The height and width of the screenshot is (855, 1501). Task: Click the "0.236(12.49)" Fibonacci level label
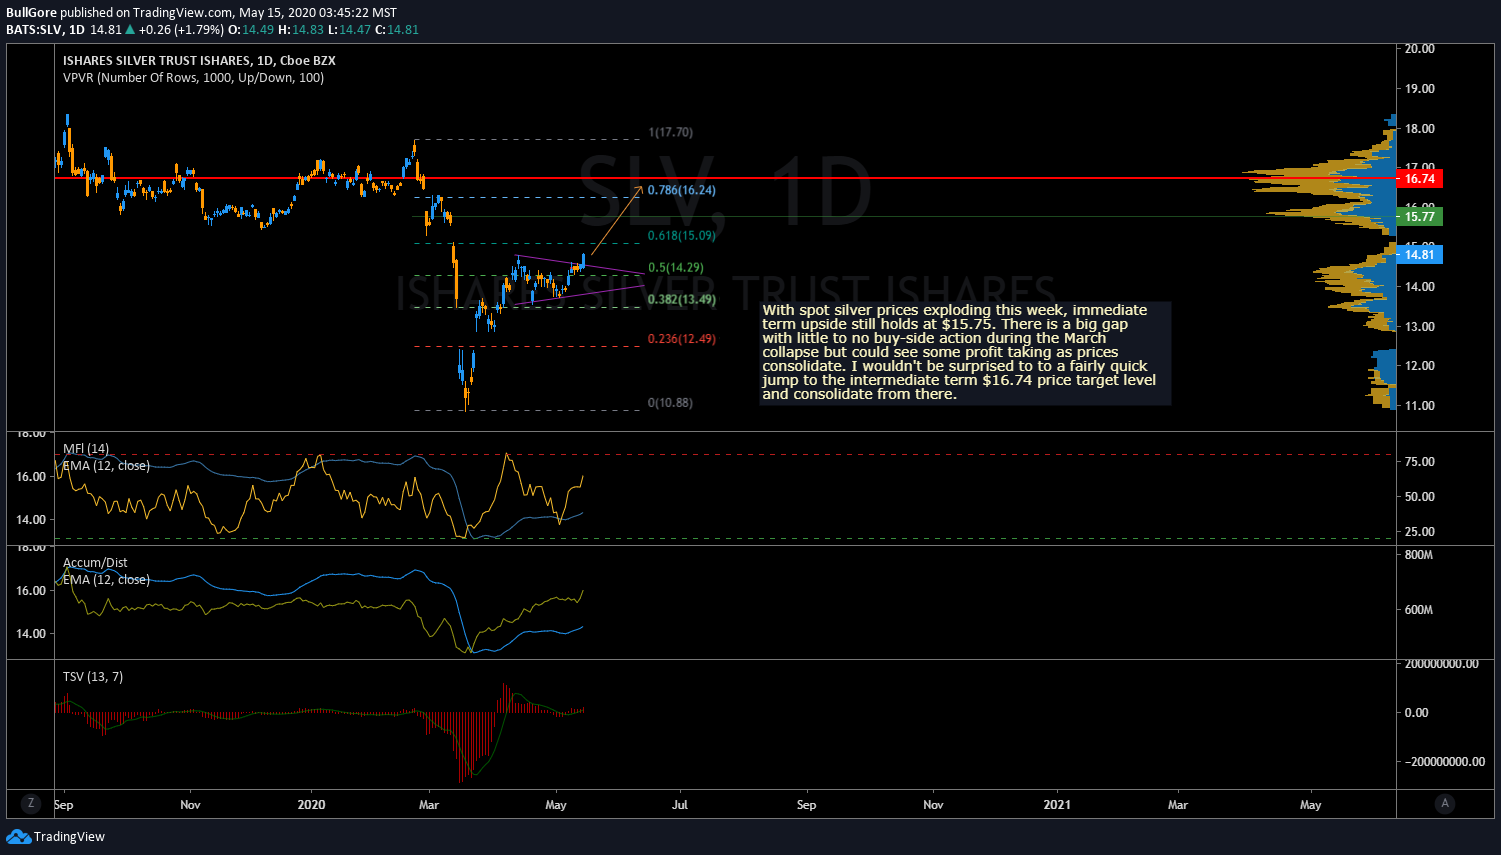point(681,339)
